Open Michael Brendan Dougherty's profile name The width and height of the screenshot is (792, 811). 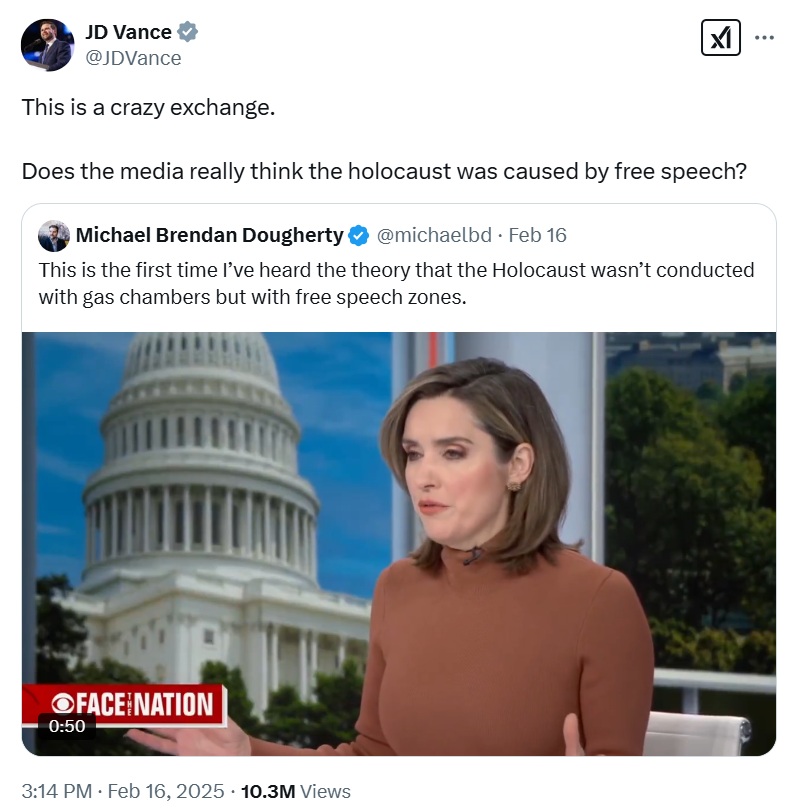click(210, 235)
